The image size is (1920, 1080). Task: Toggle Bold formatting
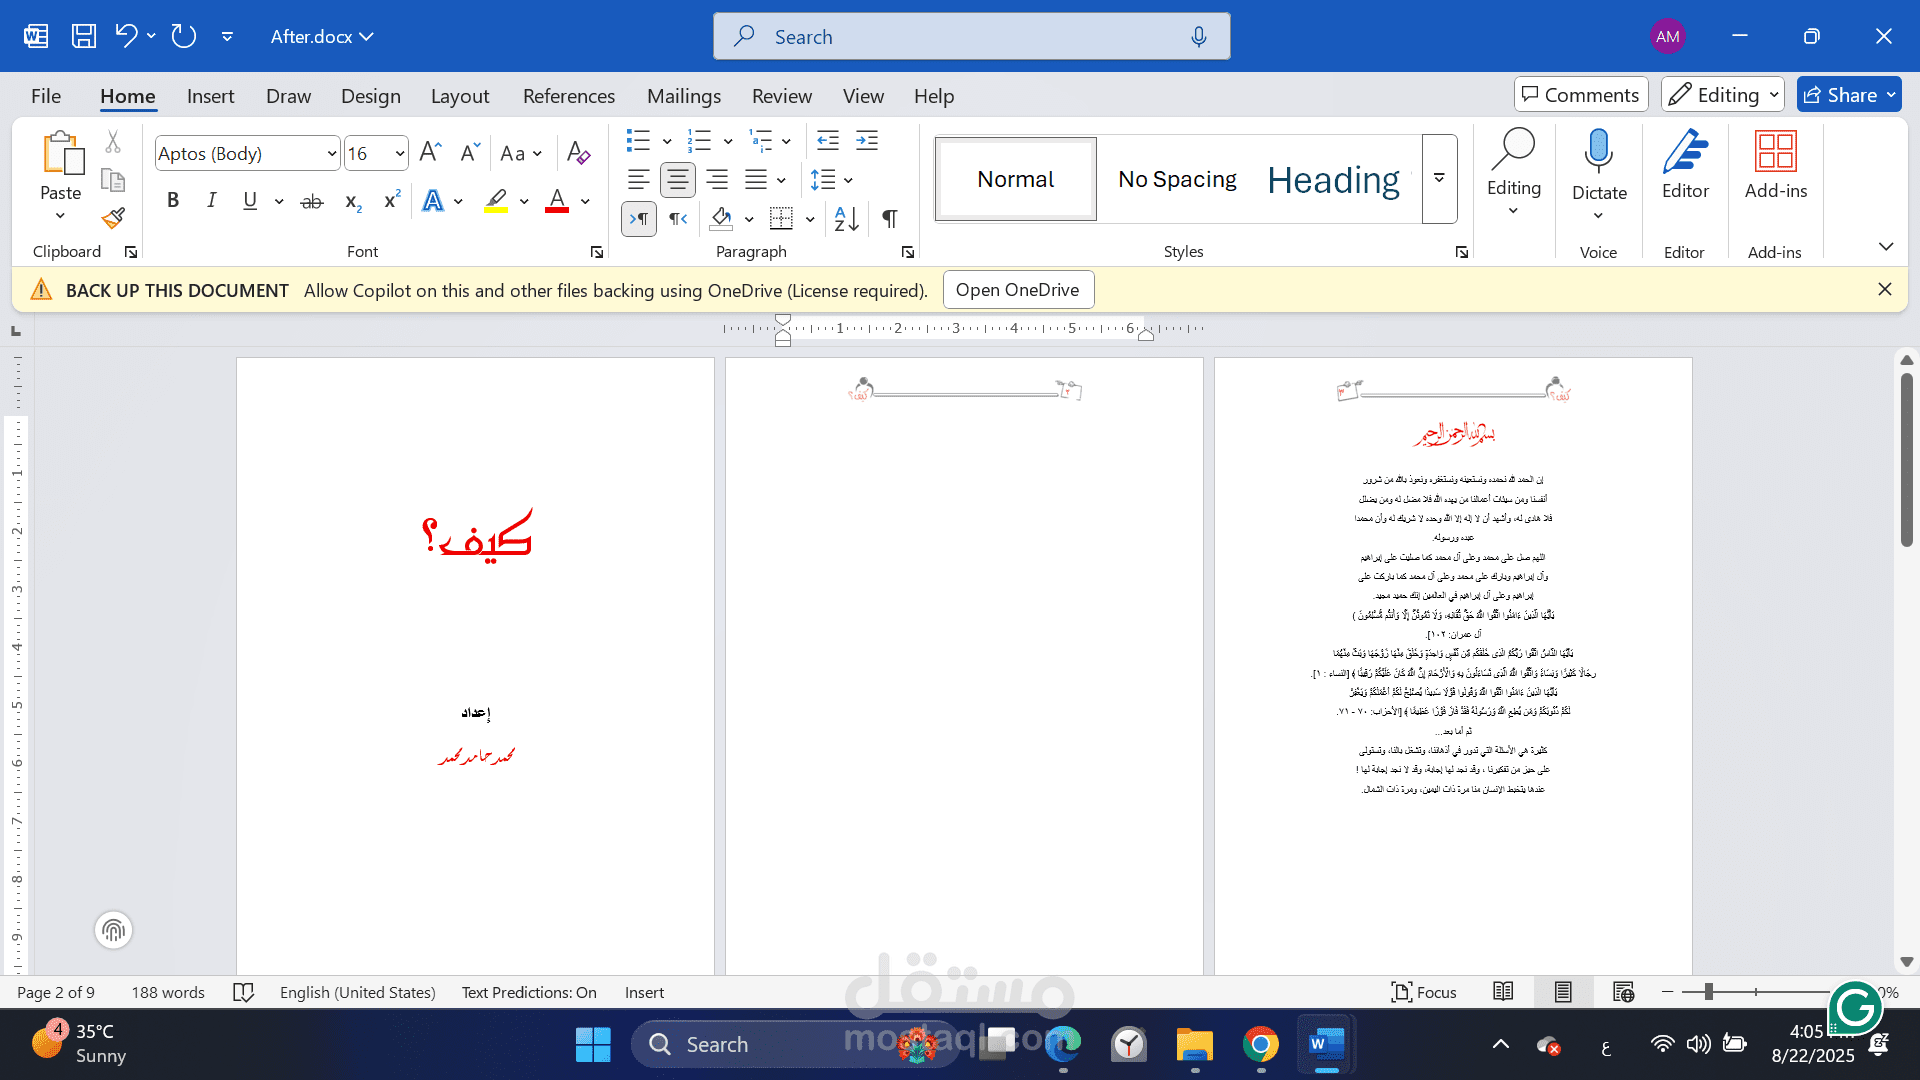pos(173,201)
